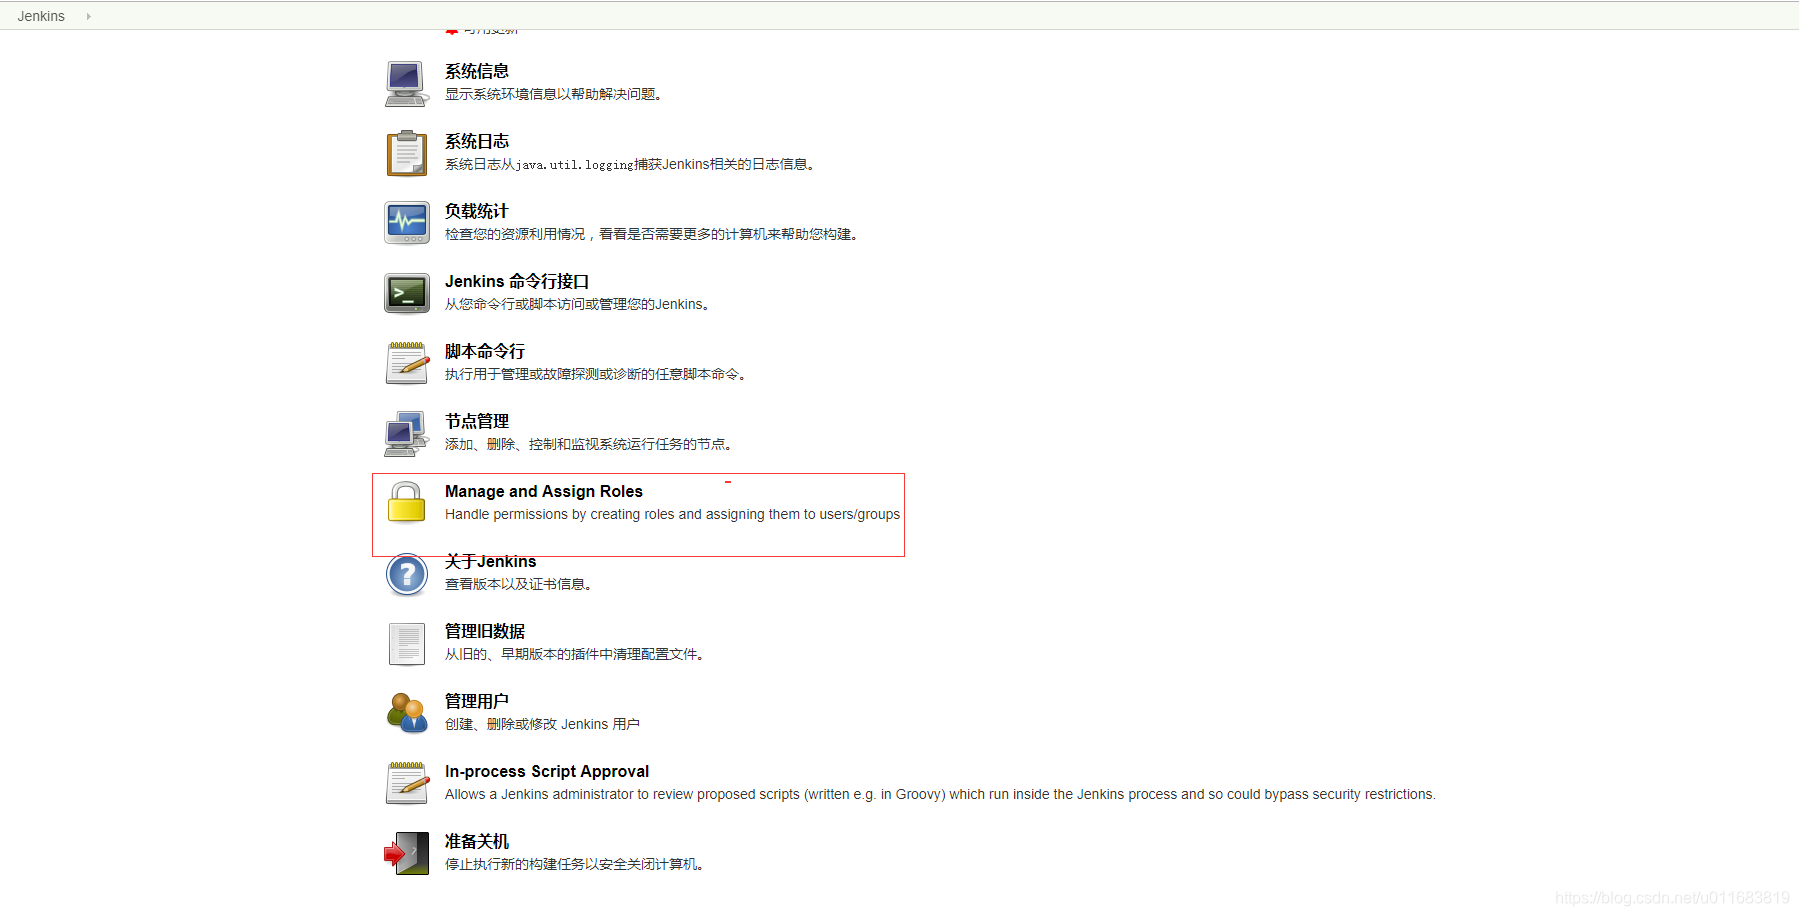1799x916 pixels.
Task: Click text '停止执行新的构建任务以安全关闭计算机。'
Action: (x=576, y=864)
